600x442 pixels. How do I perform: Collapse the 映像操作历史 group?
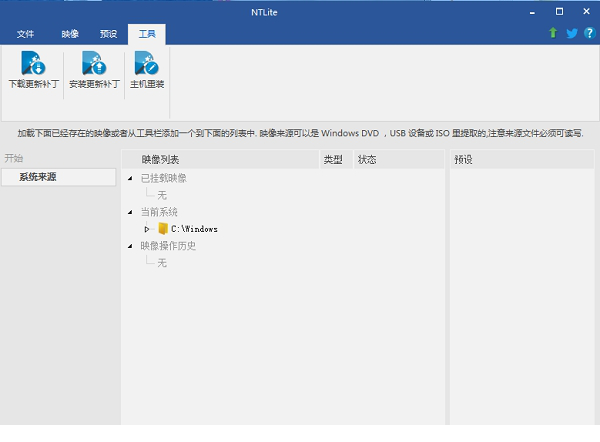[x=130, y=246]
